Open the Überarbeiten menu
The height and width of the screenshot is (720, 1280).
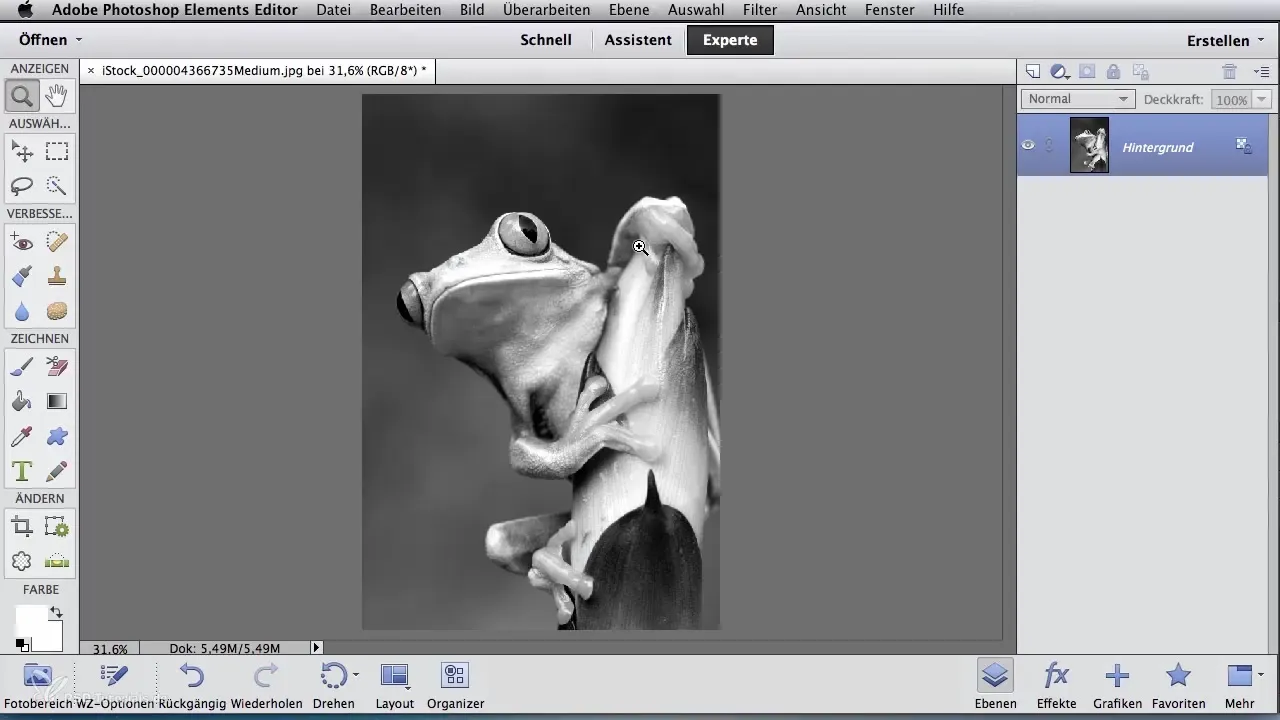coord(547,10)
